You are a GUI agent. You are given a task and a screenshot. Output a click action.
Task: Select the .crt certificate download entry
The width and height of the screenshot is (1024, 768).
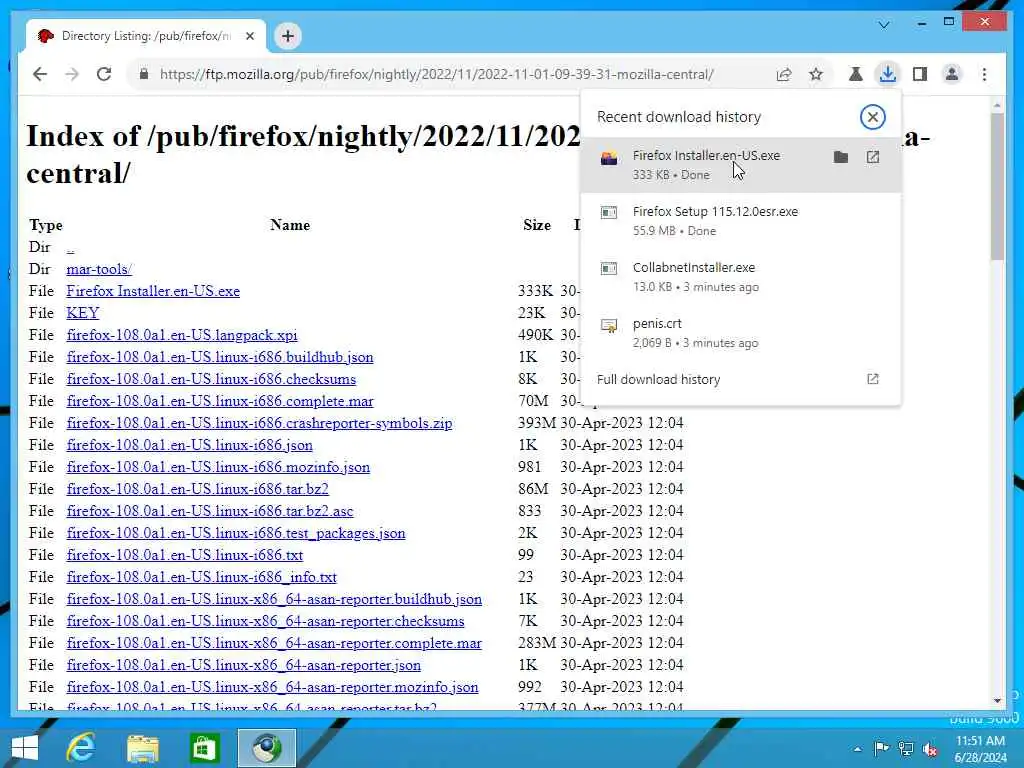[x=741, y=333]
